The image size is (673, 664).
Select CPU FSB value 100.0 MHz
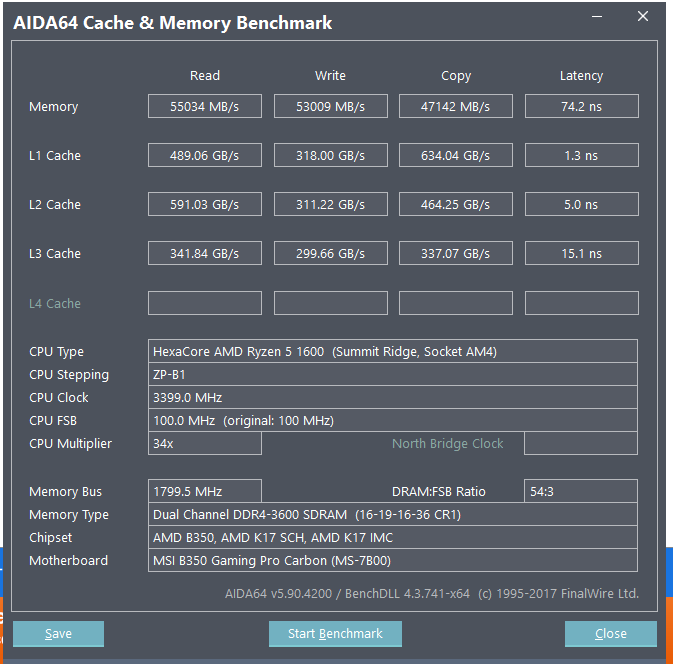point(393,420)
